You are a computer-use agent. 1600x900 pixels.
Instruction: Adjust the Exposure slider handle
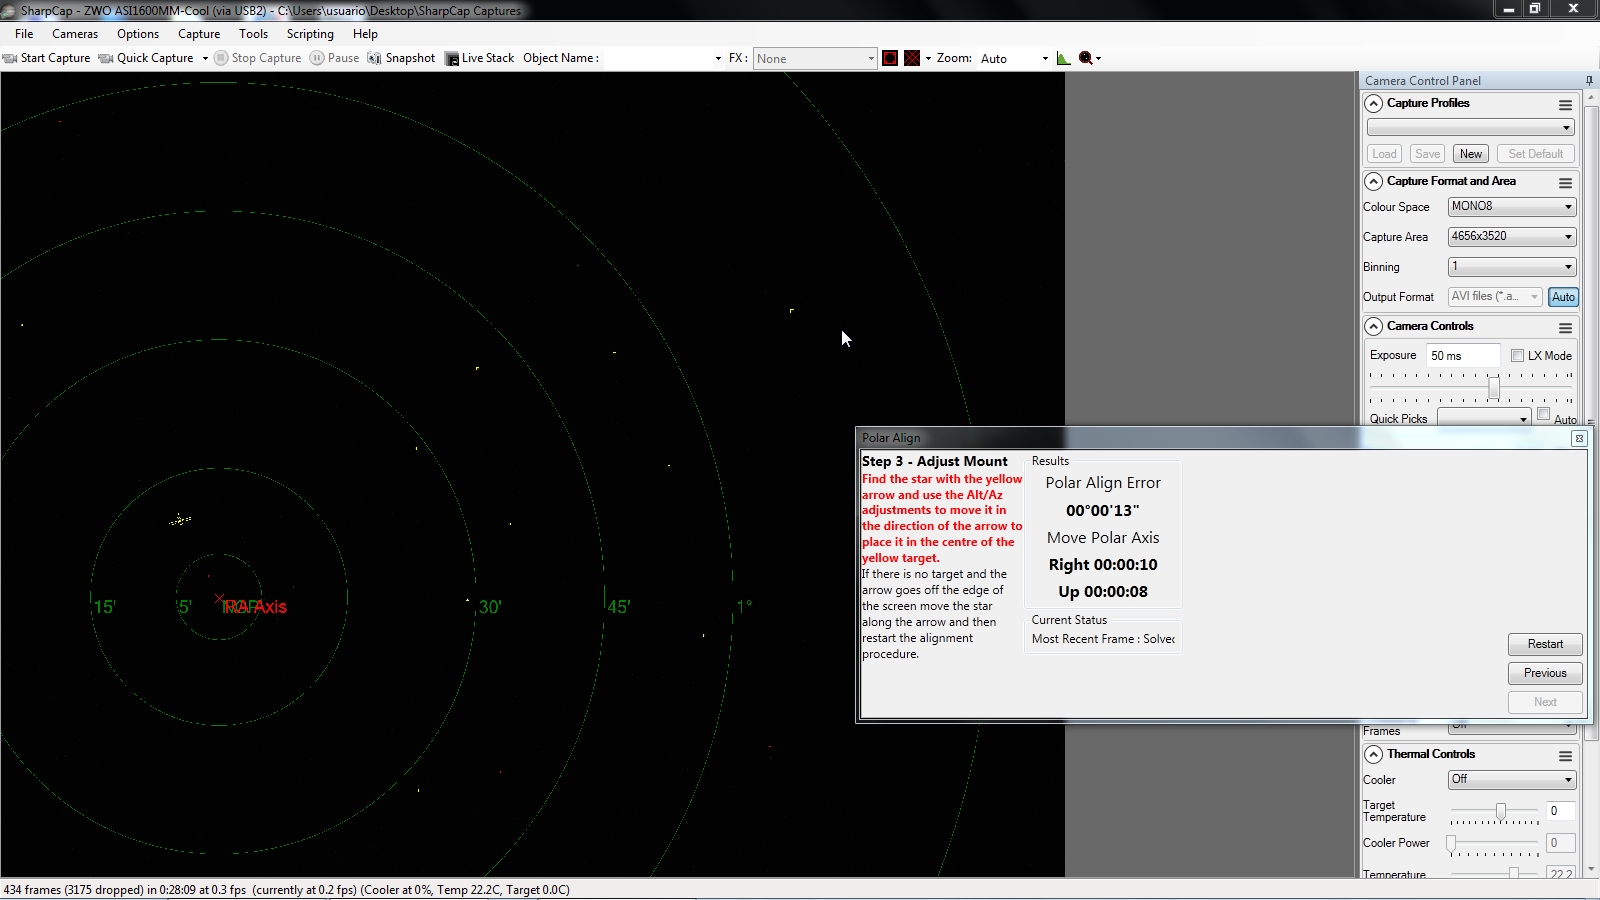[x=1494, y=388]
